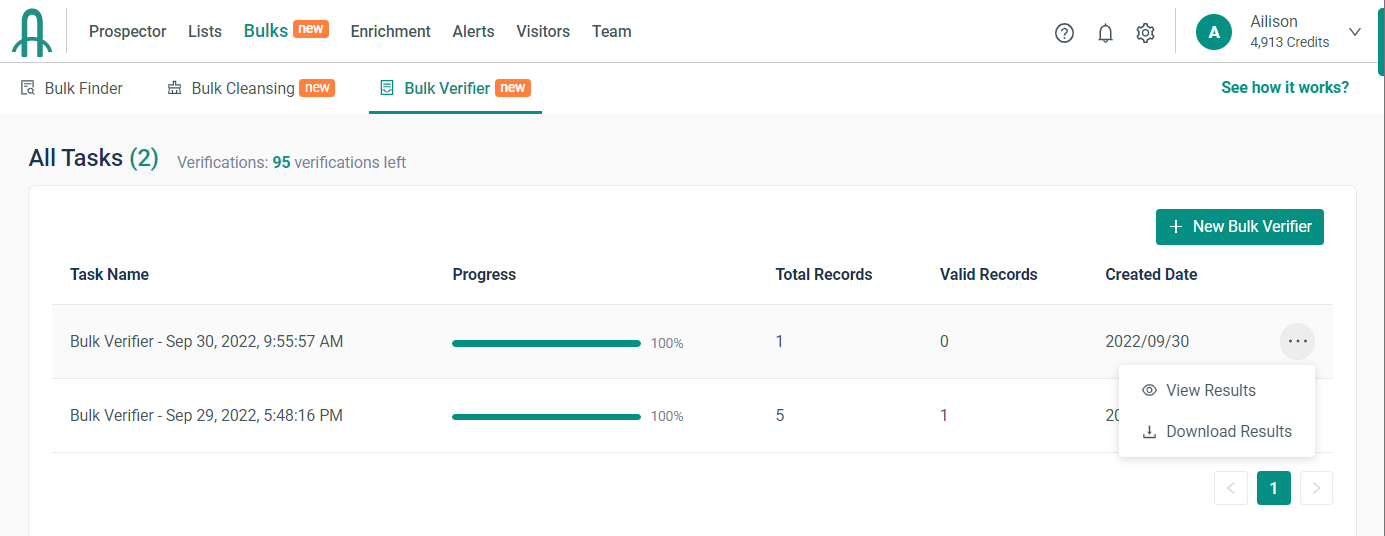This screenshot has height=536, width=1385.
Task: Expand the Ailison account dropdown arrow
Action: pos(1355,32)
